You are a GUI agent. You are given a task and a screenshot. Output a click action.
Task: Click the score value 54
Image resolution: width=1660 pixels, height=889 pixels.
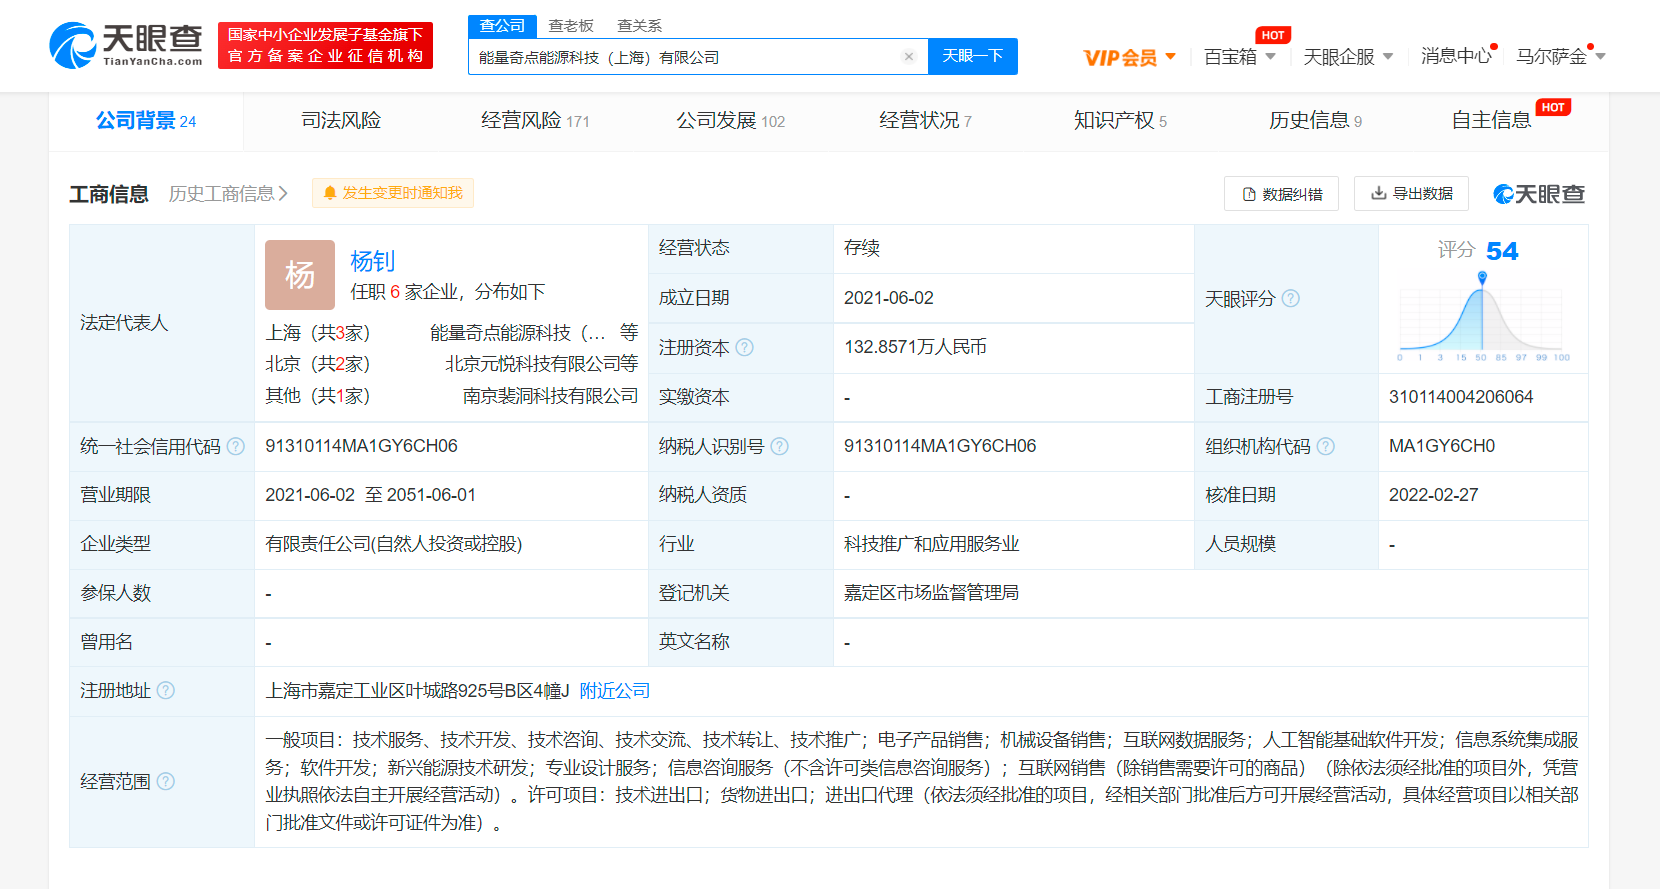pos(1502,251)
